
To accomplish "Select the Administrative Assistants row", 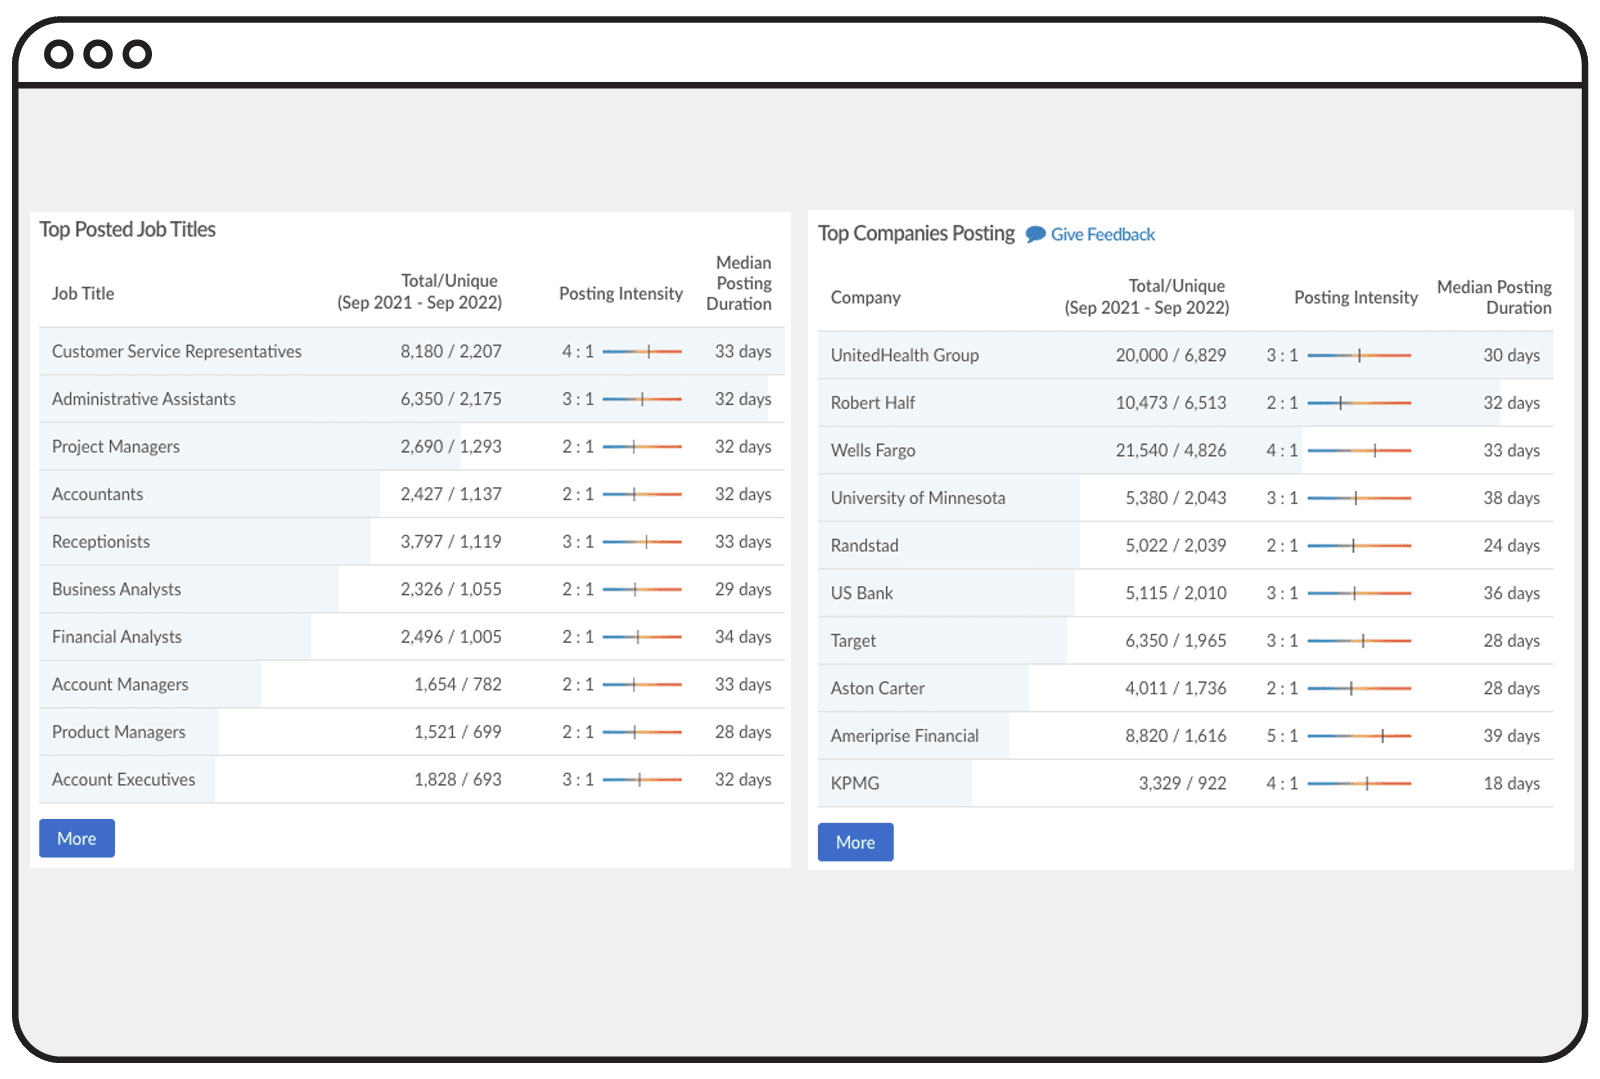I will [412, 399].
